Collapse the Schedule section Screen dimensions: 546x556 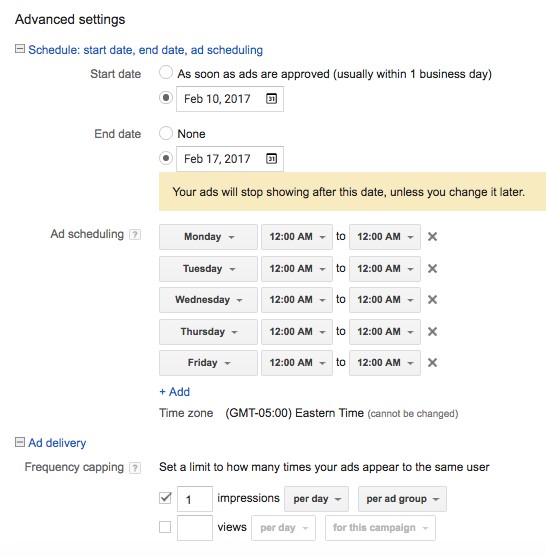coord(20,49)
